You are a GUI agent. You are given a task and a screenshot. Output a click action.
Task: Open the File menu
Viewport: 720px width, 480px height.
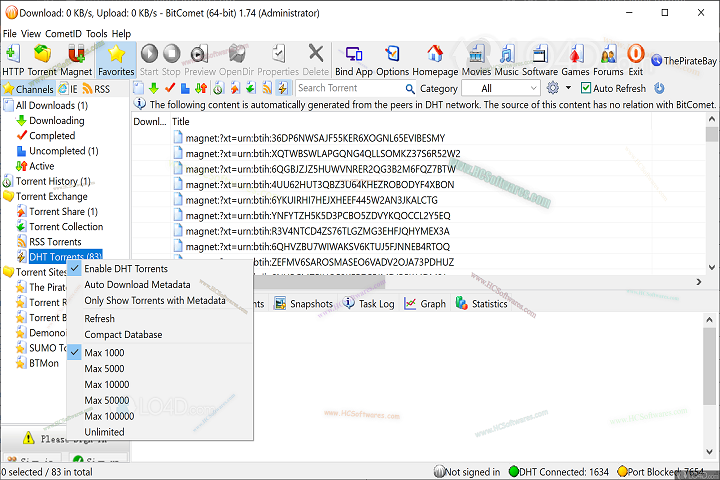10,34
